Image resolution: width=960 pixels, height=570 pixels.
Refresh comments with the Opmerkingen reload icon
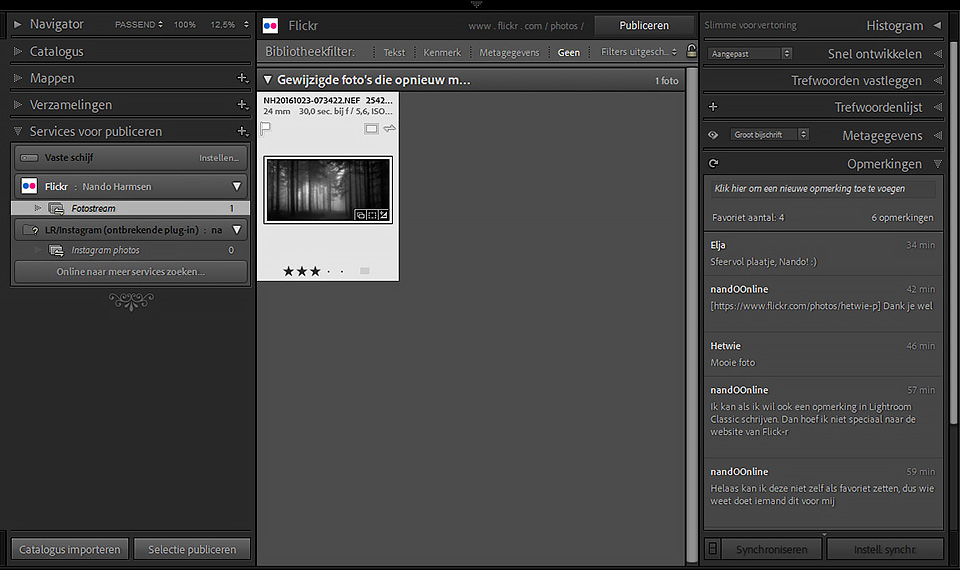tap(713, 163)
